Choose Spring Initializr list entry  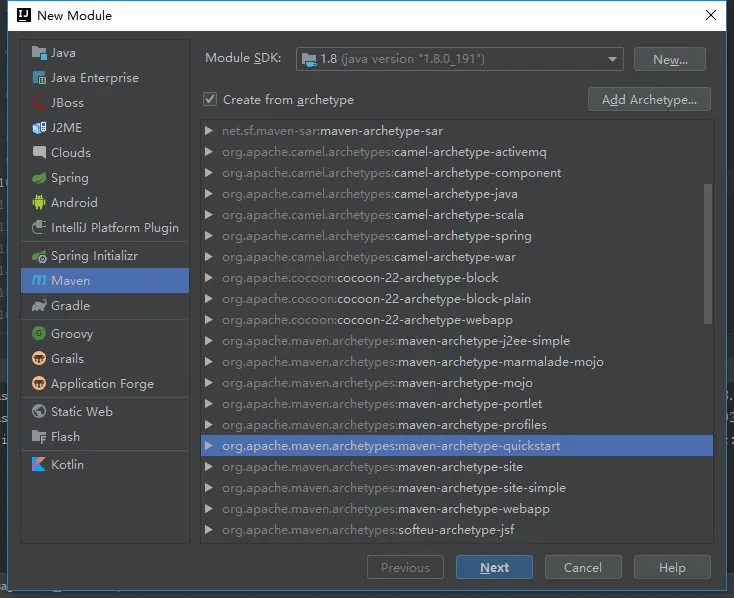click(x=105, y=256)
